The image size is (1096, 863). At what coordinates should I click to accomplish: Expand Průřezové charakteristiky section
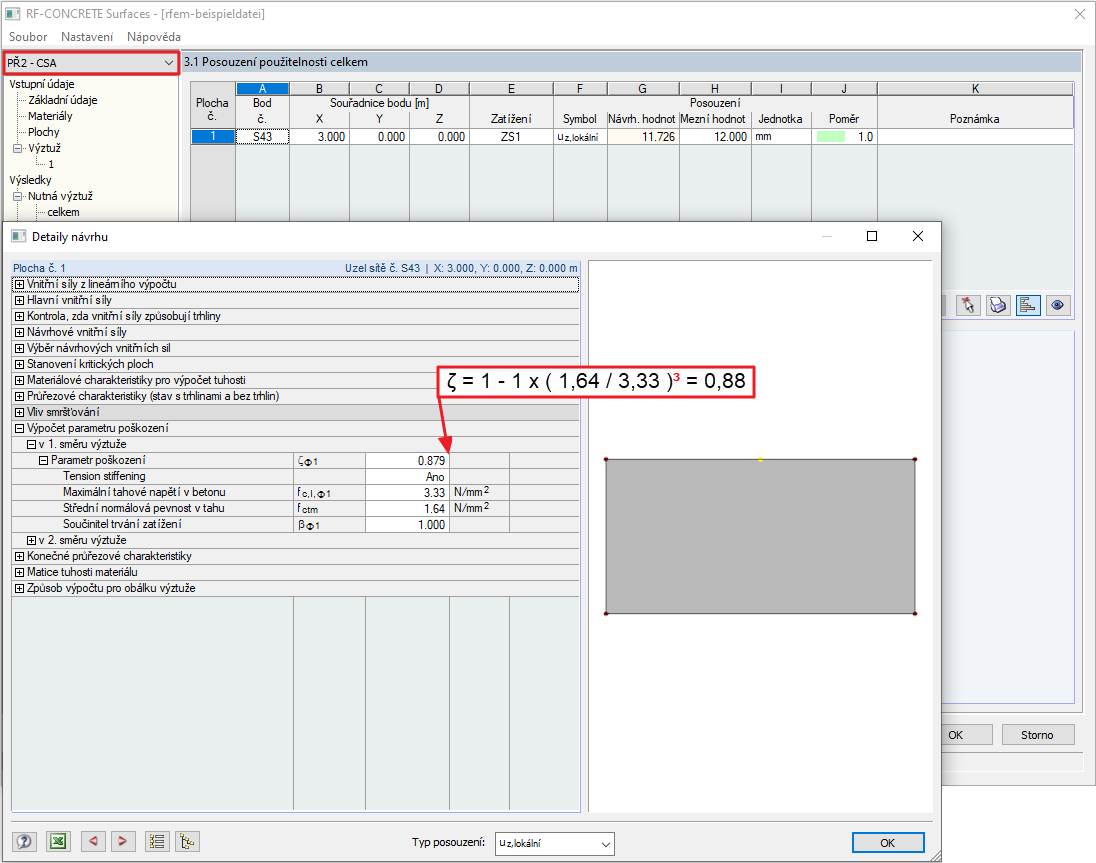tap(20, 396)
